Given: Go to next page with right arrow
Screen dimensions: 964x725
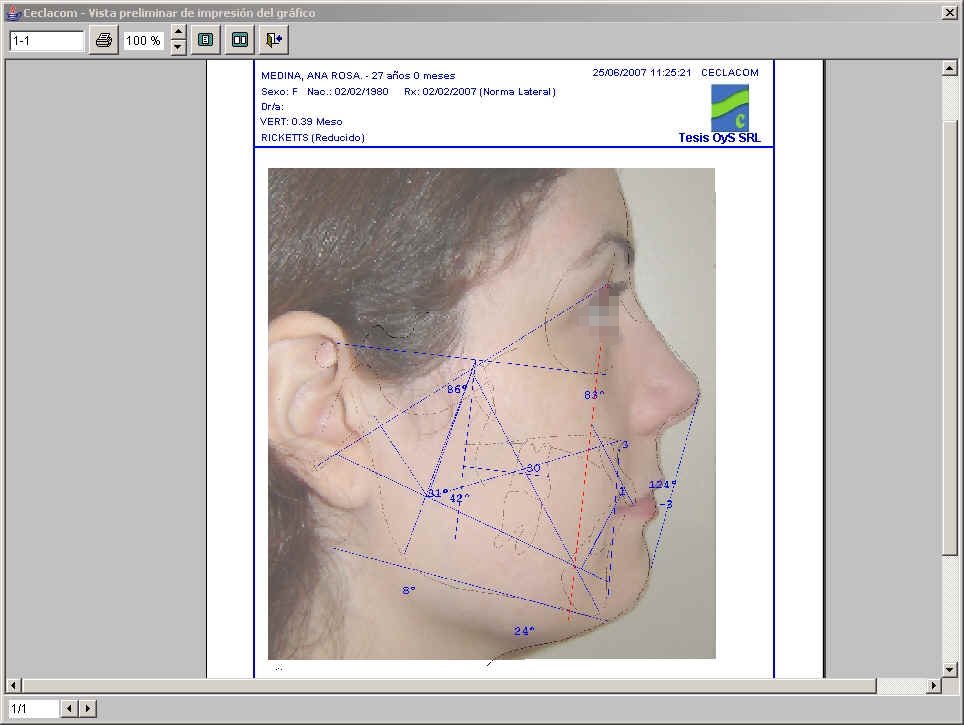Looking at the screenshot, I should click(x=88, y=709).
